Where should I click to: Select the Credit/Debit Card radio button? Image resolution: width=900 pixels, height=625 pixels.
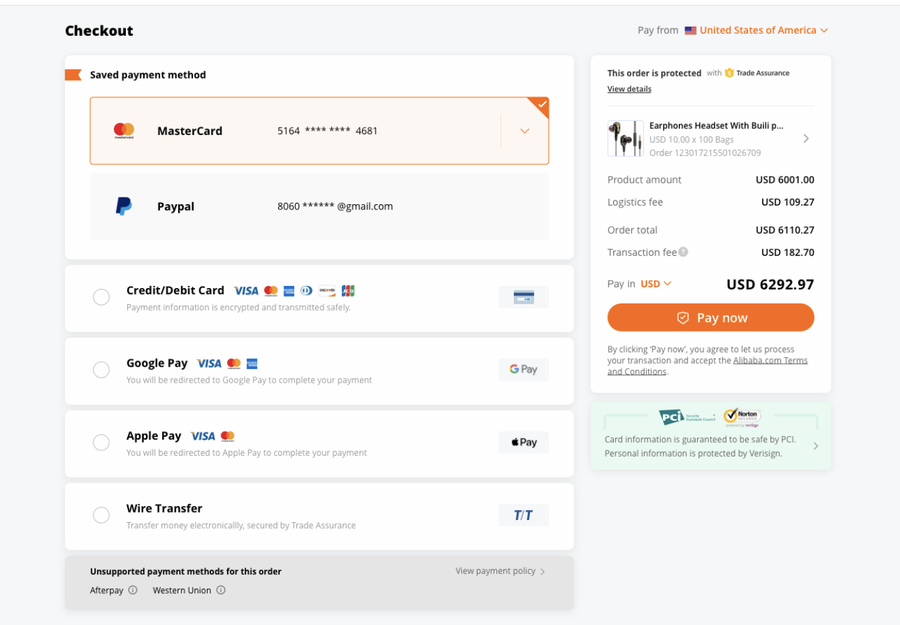tap(101, 297)
